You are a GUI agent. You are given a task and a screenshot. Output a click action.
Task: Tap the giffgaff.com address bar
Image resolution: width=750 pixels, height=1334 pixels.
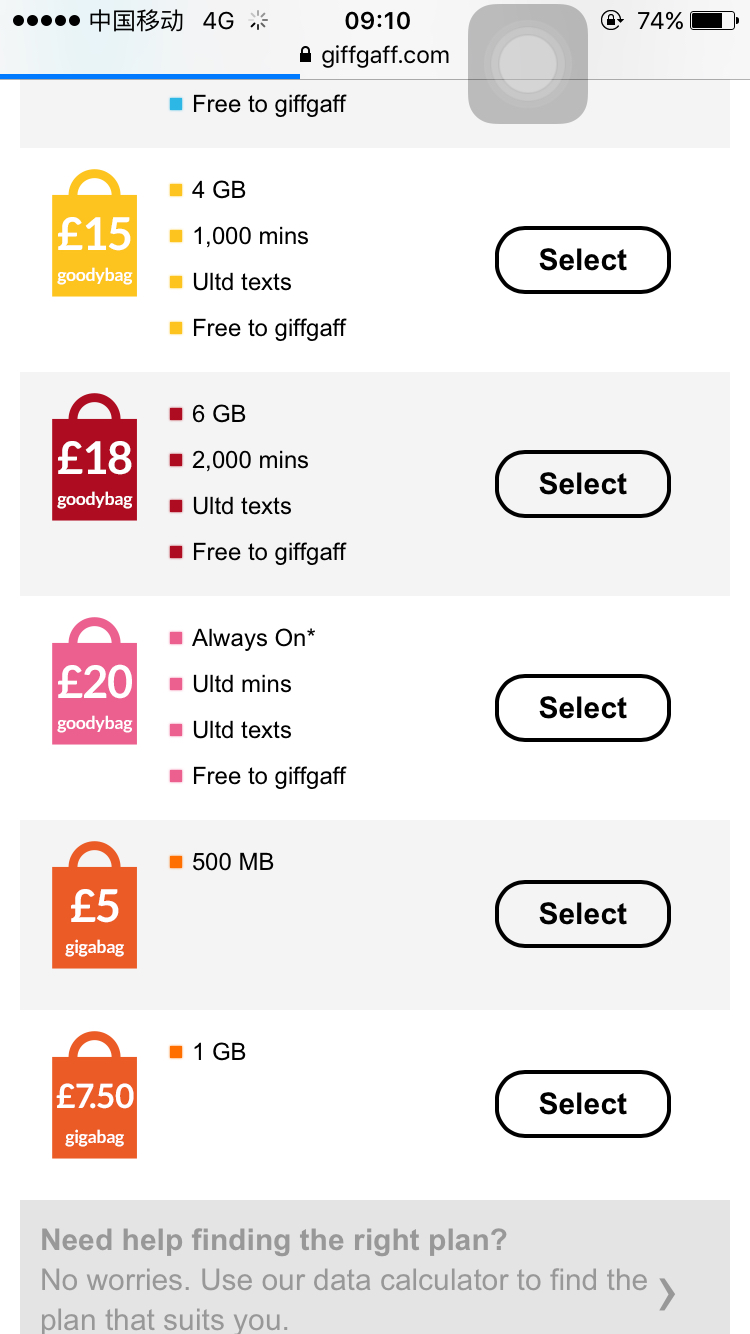coord(384,55)
